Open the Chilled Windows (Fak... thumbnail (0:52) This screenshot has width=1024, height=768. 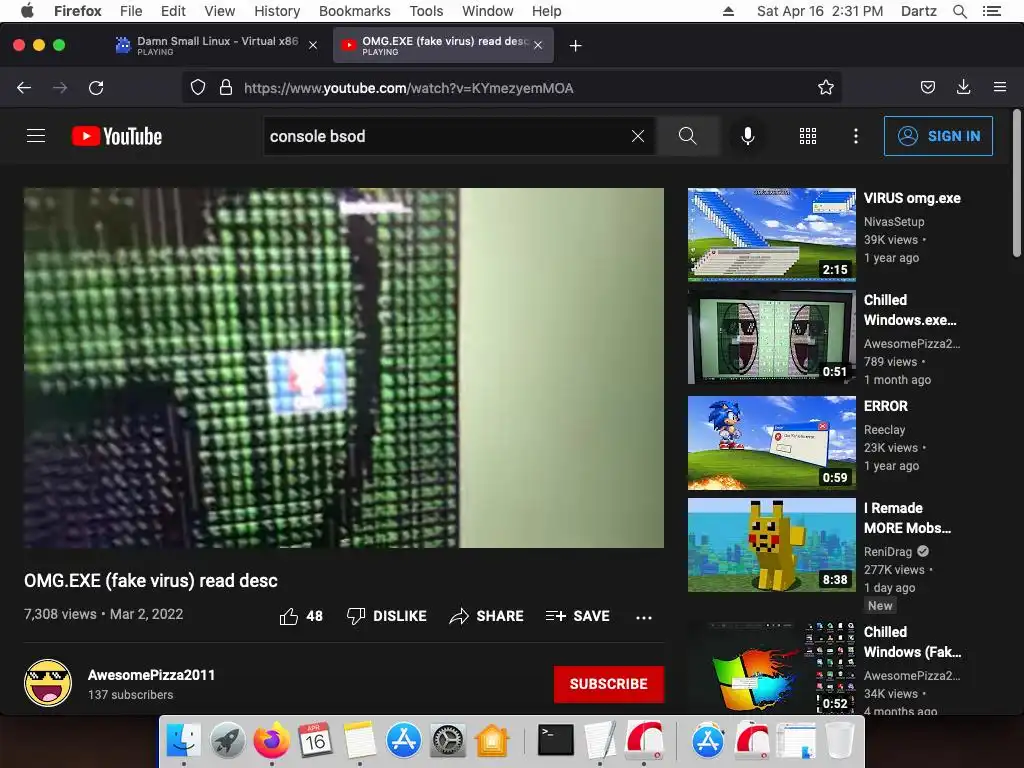click(772, 668)
